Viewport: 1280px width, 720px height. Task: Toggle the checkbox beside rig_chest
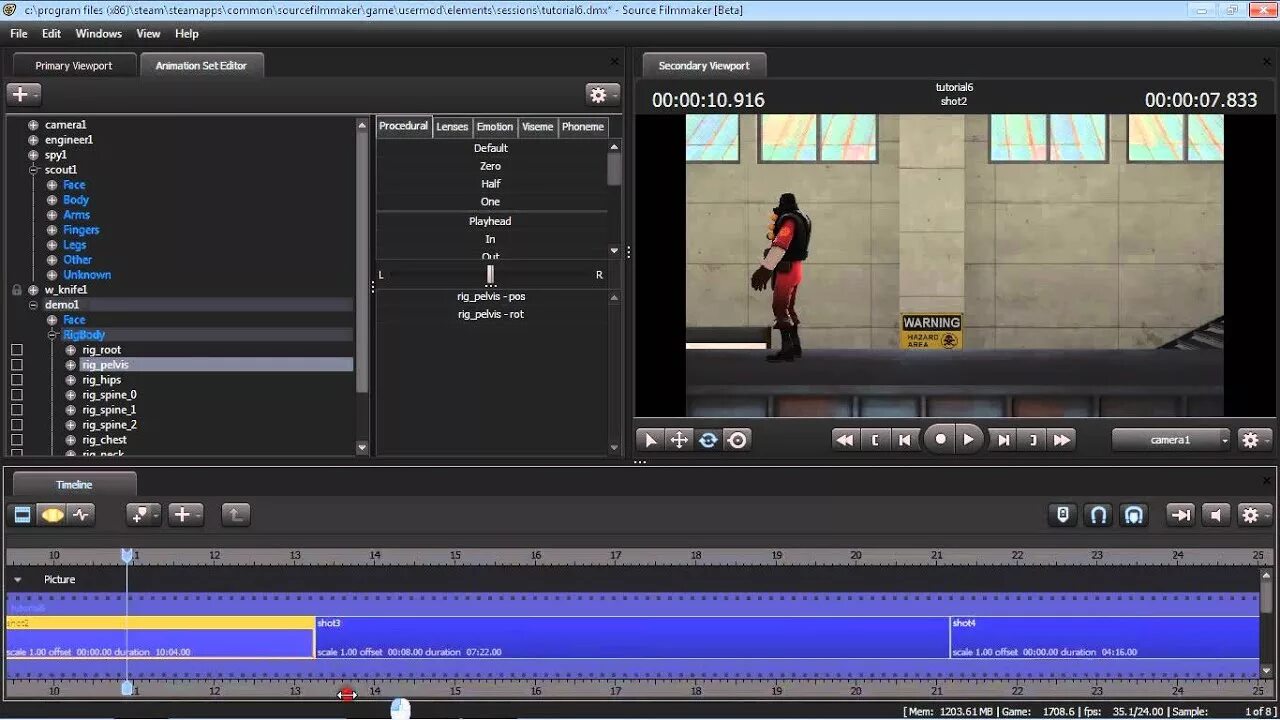point(16,440)
